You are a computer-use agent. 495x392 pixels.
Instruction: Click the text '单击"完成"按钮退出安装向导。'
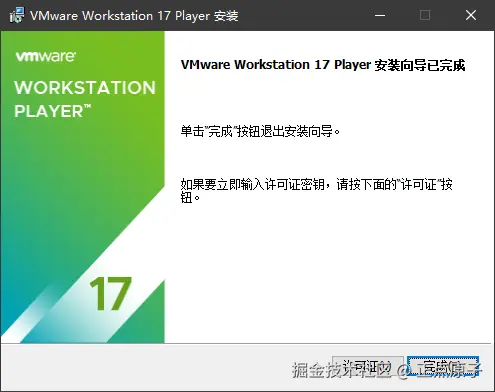[x=260, y=131]
